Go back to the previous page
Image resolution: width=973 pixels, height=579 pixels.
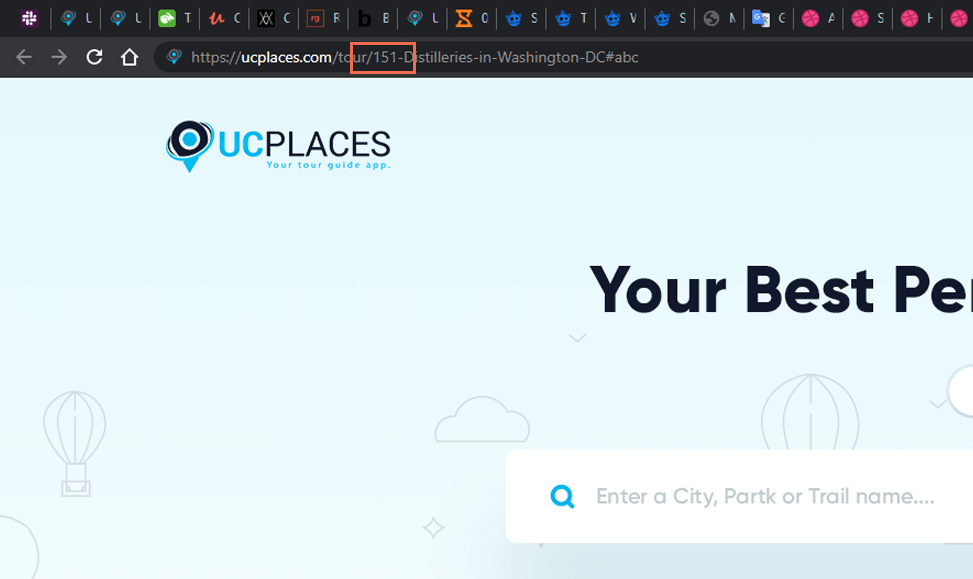coord(24,57)
